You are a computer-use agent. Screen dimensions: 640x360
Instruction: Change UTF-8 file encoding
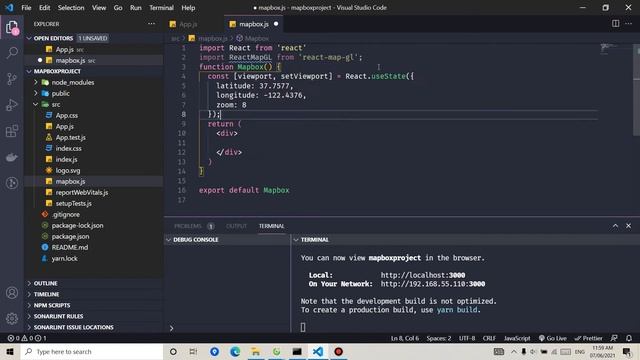tap(467, 338)
